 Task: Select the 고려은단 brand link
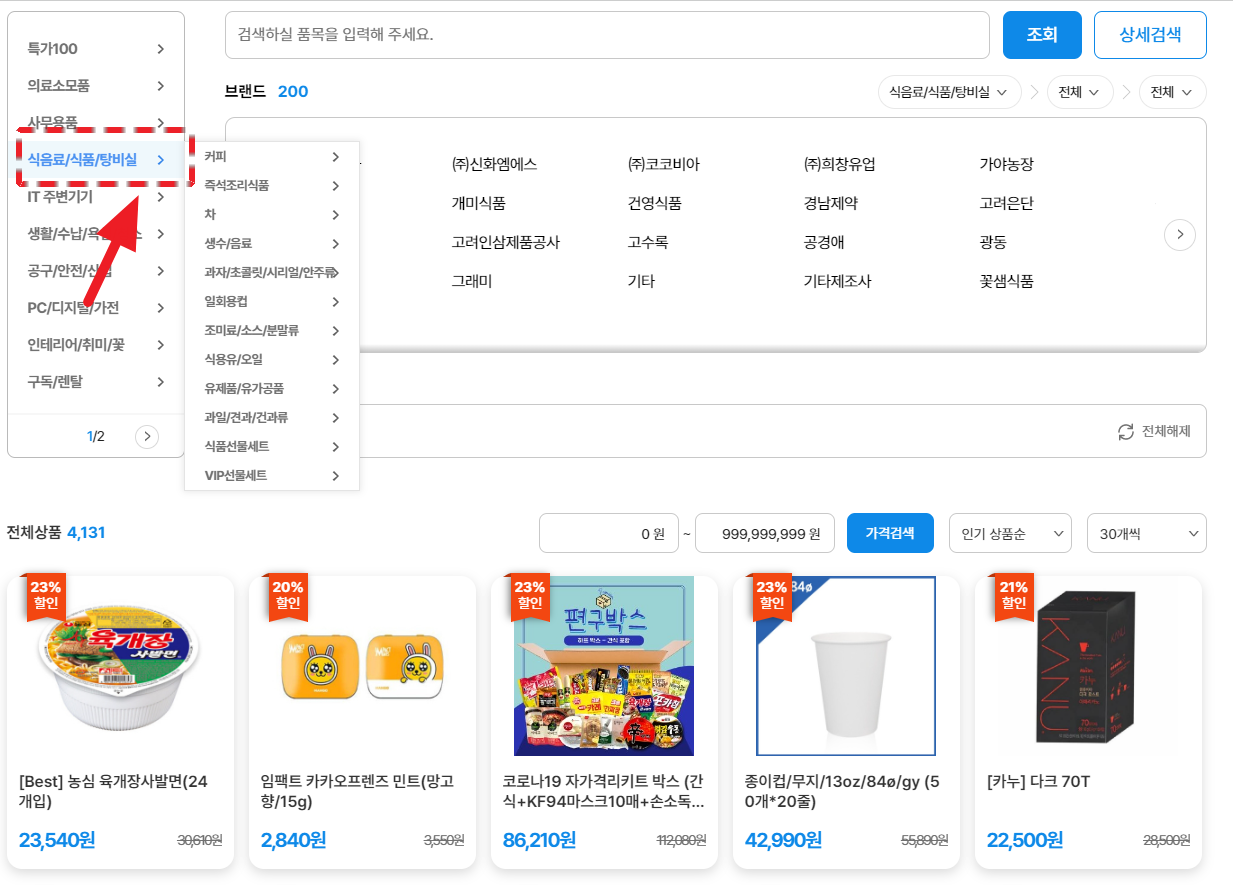(1006, 203)
